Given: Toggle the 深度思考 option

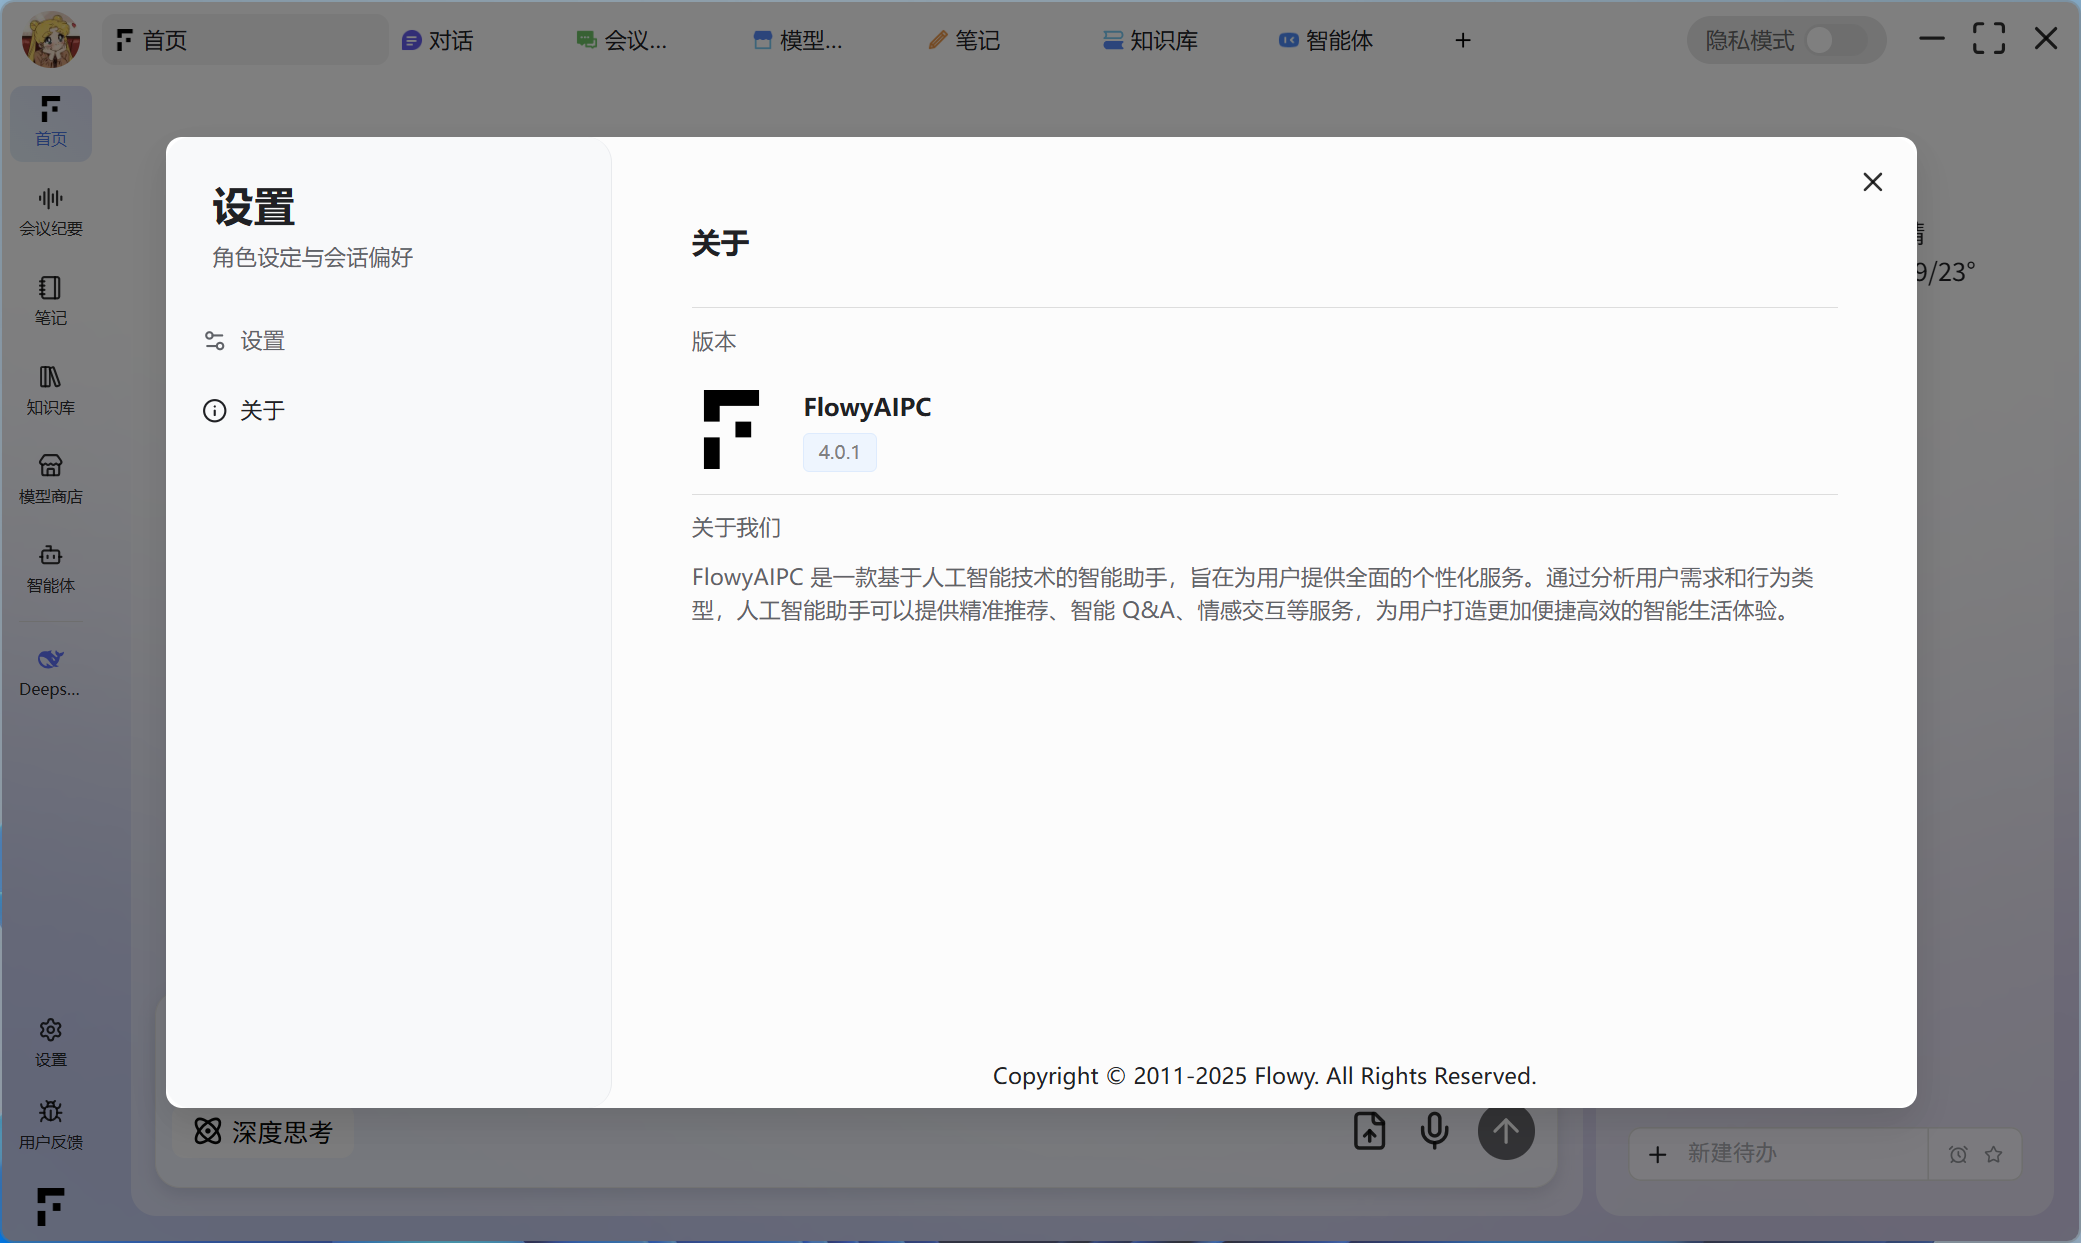Looking at the screenshot, I should click(264, 1132).
